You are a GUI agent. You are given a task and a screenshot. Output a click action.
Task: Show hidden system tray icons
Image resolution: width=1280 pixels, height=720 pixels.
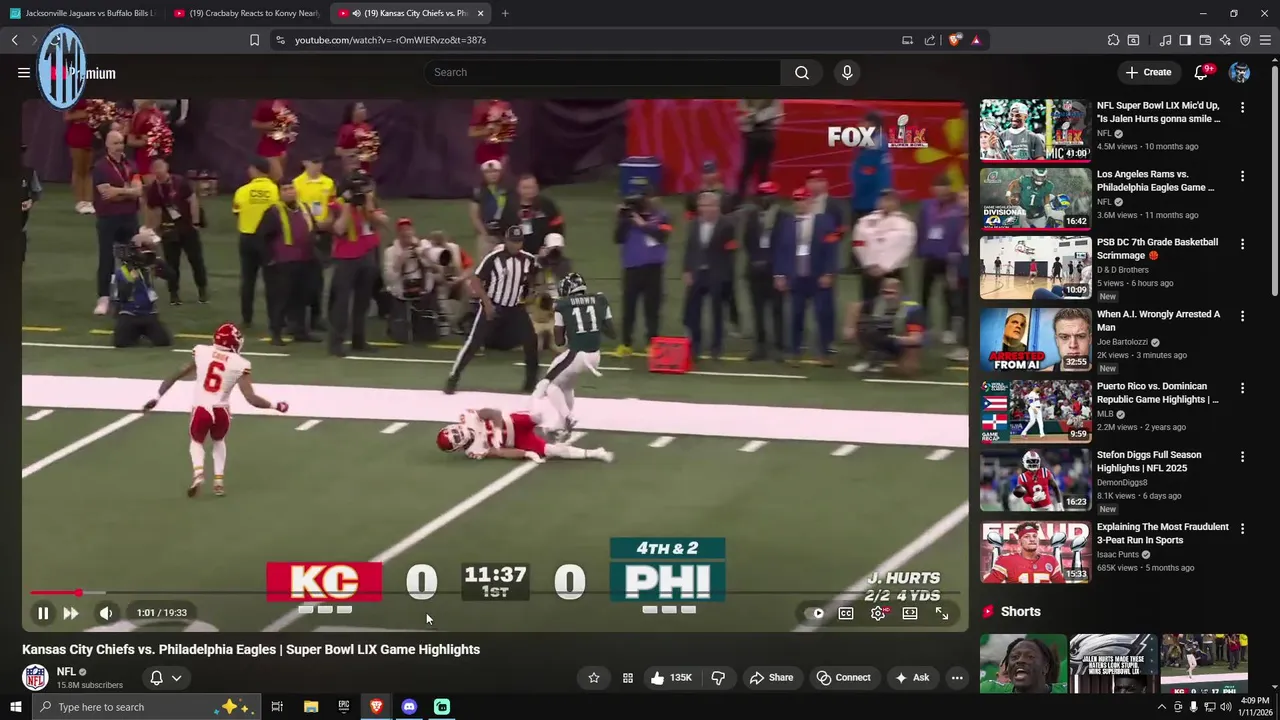coord(1161,707)
